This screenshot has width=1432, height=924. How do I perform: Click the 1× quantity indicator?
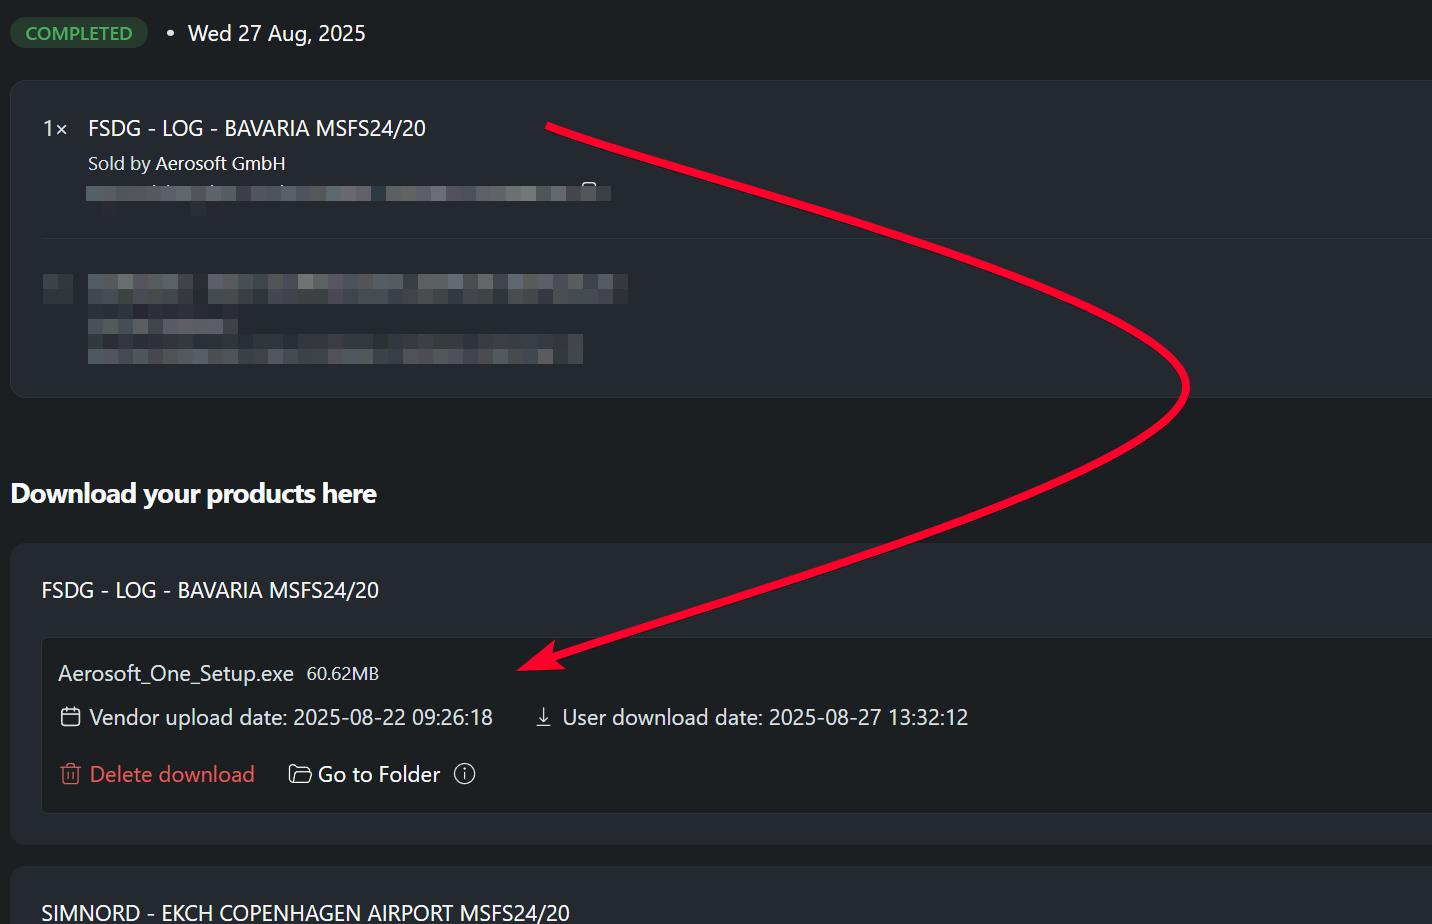coord(55,129)
